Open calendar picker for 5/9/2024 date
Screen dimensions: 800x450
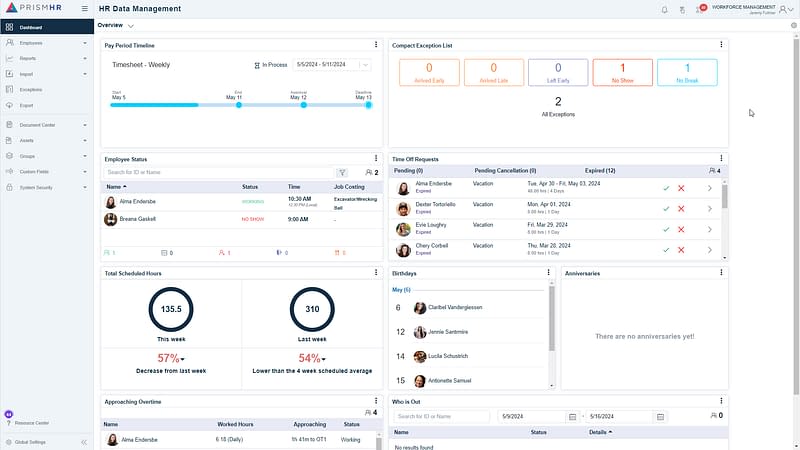[x=573, y=416]
